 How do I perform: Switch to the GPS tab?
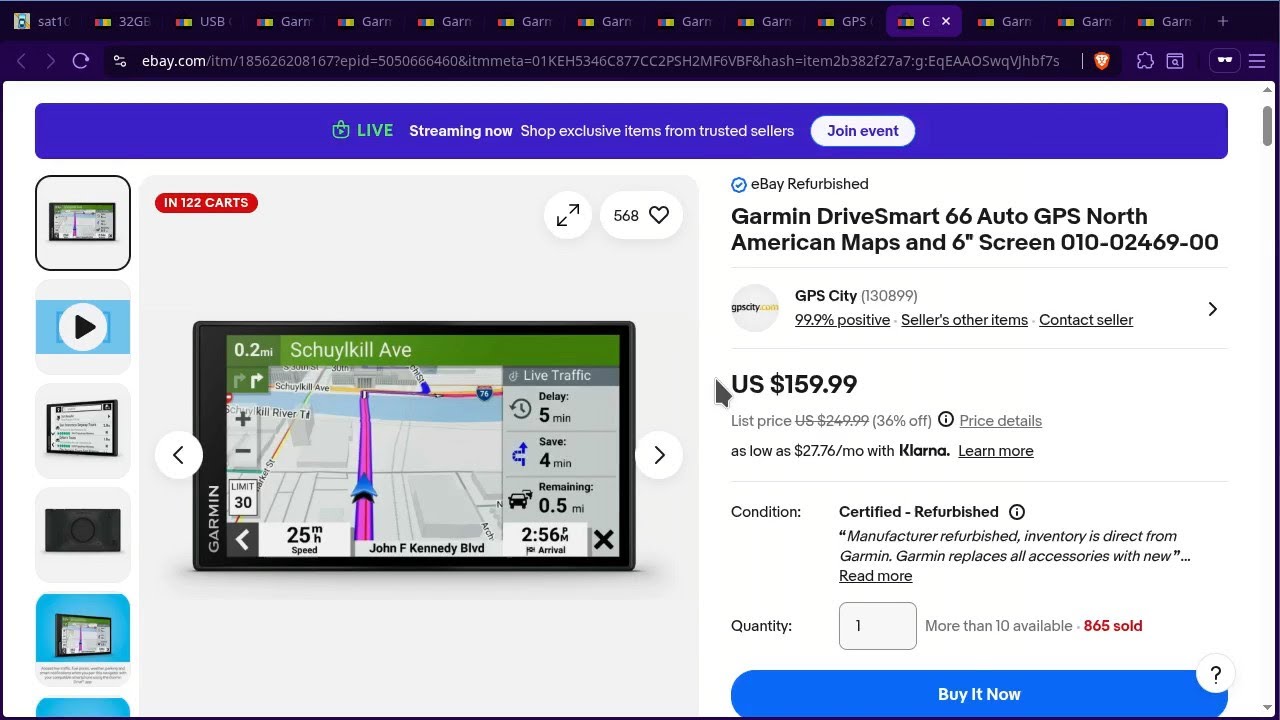pos(844,21)
